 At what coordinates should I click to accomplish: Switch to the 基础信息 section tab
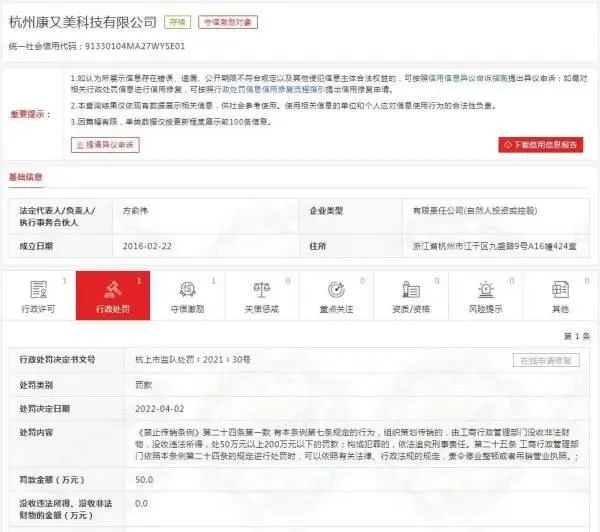[x=26, y=176]
